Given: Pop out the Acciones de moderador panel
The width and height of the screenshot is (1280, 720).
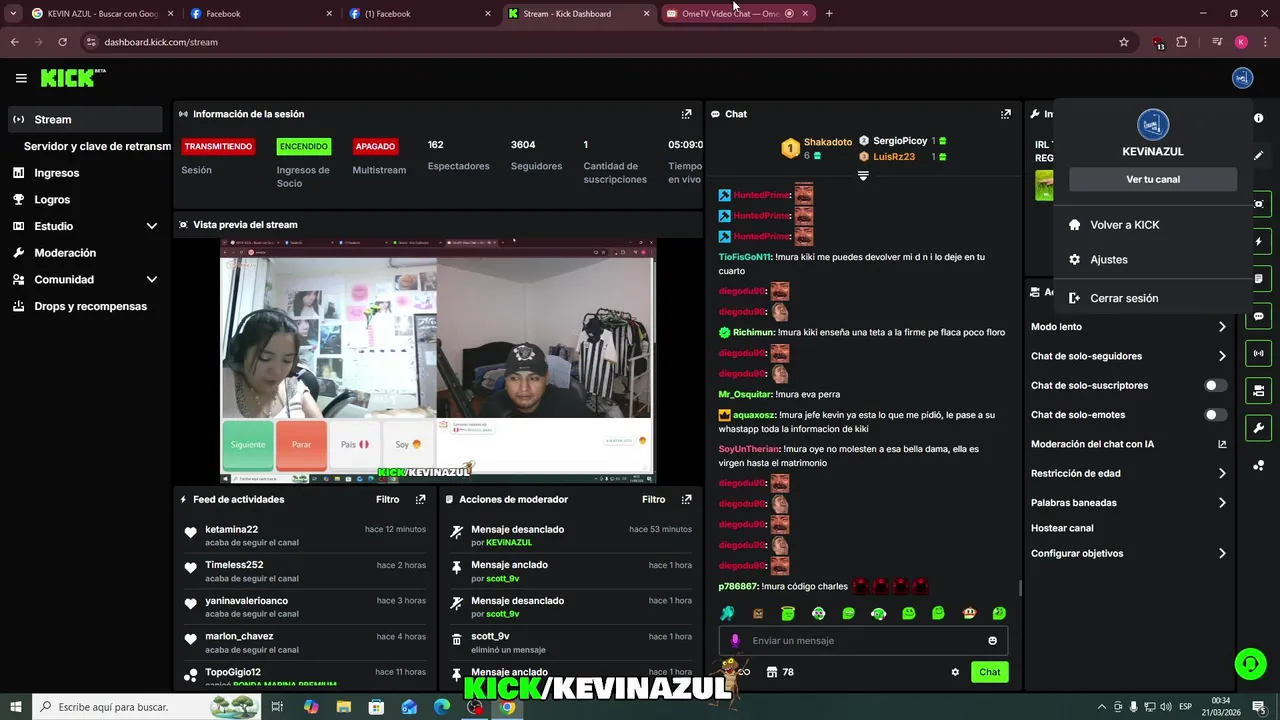Looking at the screenshot, I should [x=686, y=499].
